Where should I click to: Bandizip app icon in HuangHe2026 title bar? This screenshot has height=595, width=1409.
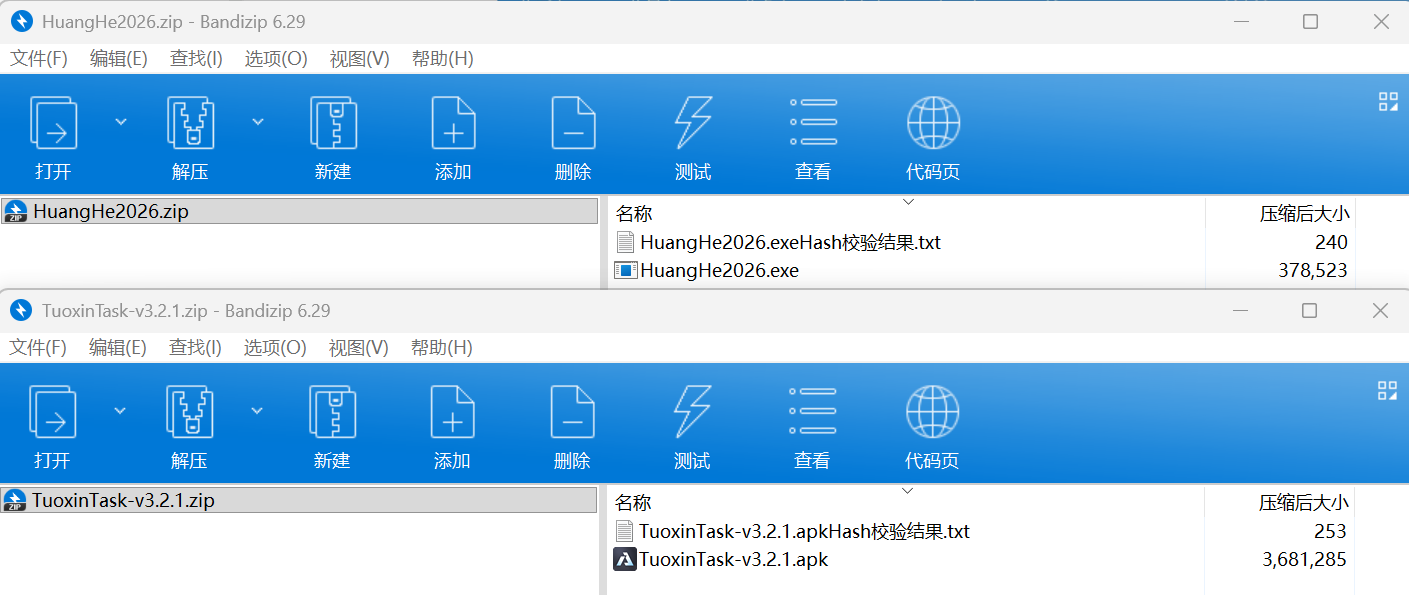point(22,21)
